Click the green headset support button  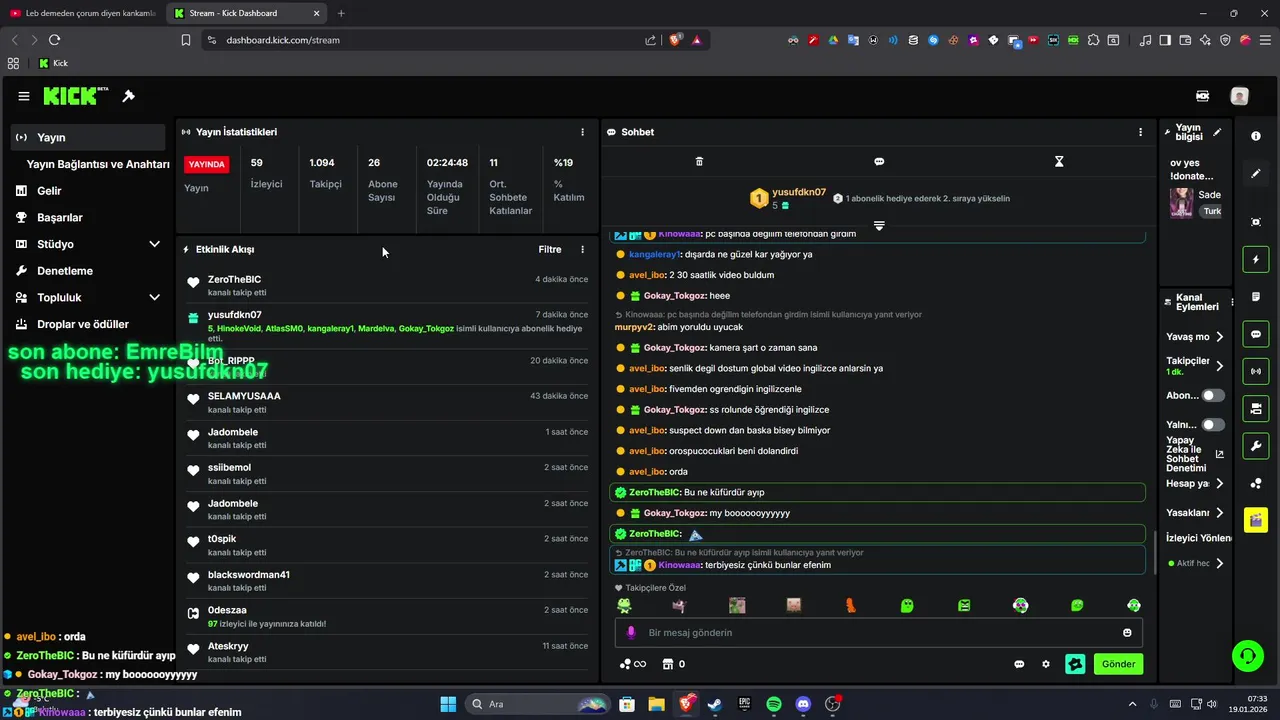click(1248, 656)
